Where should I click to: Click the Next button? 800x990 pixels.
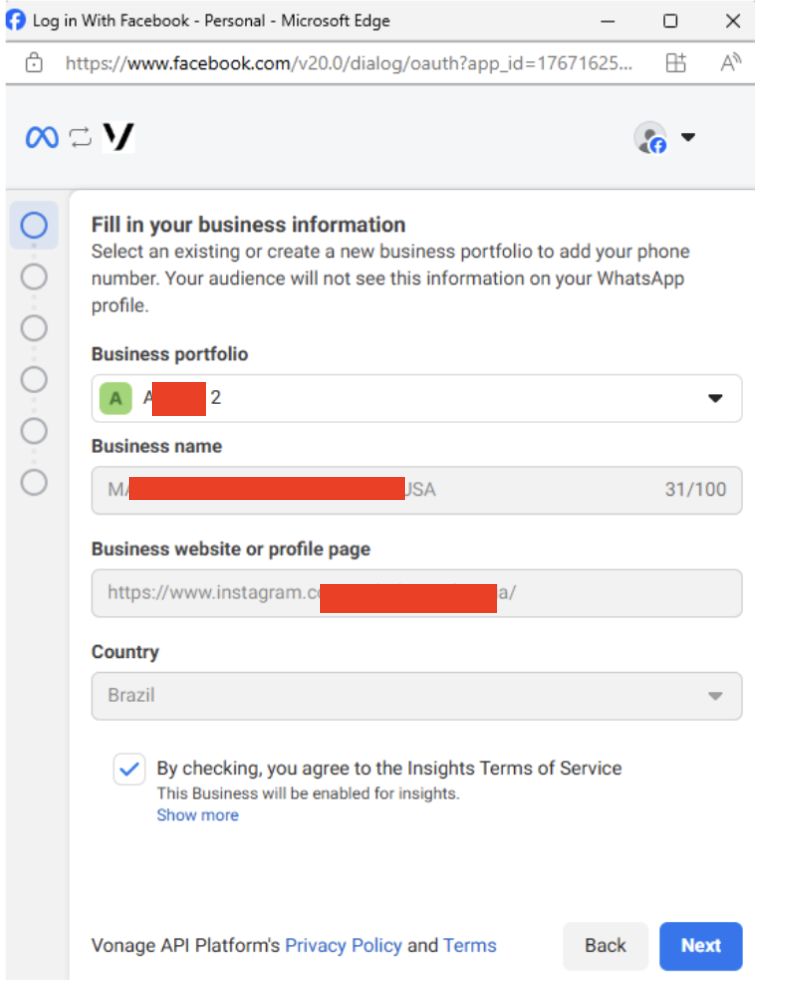[x=701, y=946]
